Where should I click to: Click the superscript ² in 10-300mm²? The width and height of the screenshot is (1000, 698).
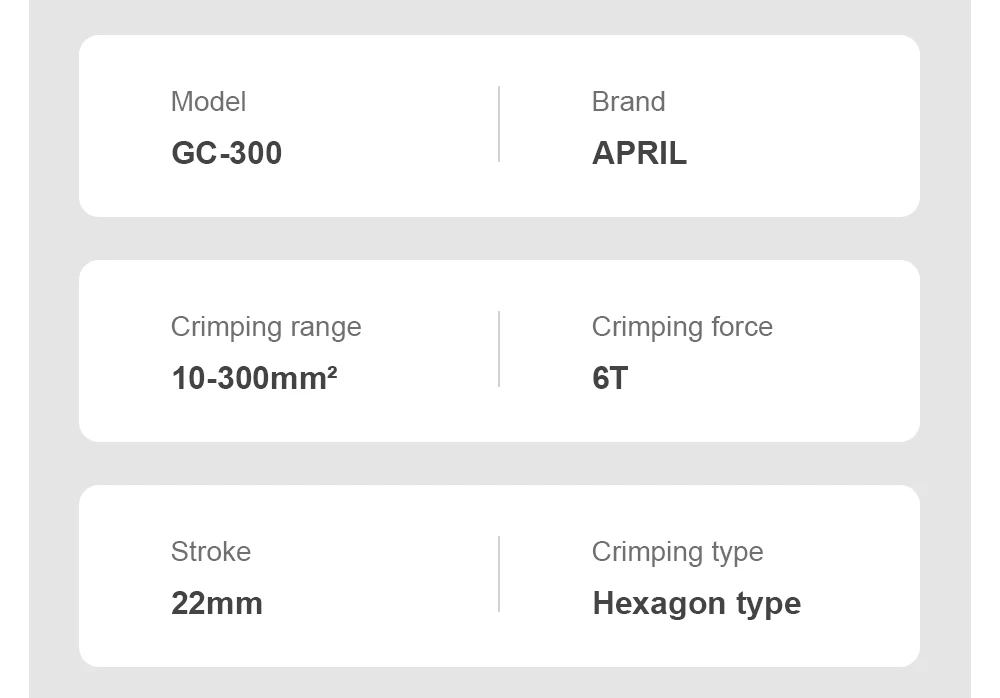click(x=332, y=371)
